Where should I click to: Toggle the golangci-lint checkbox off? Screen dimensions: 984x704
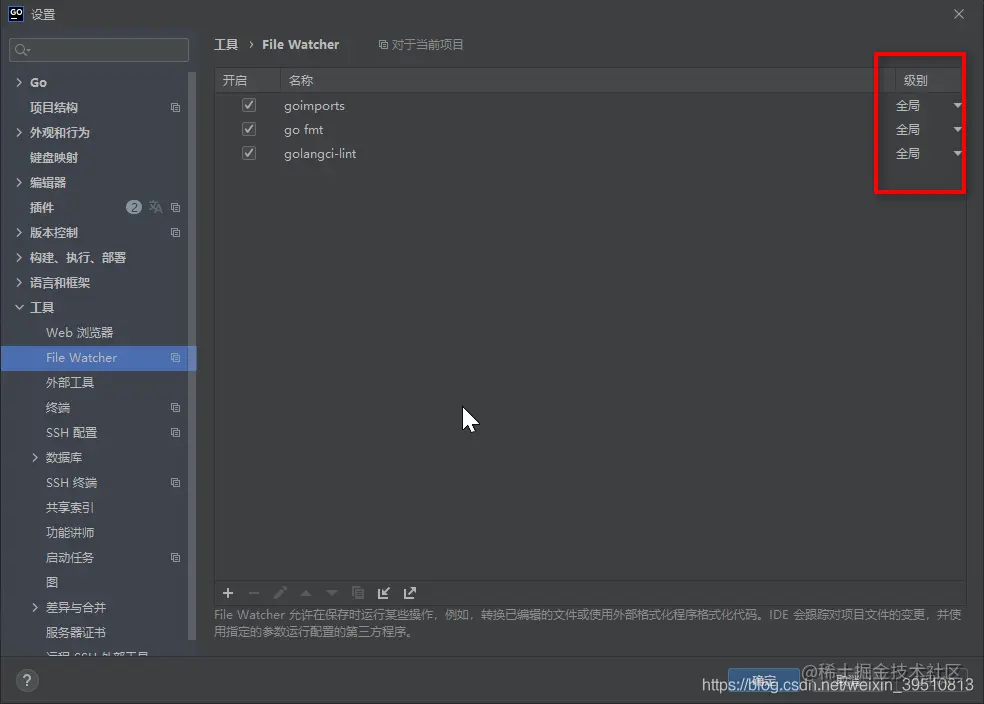248,153
